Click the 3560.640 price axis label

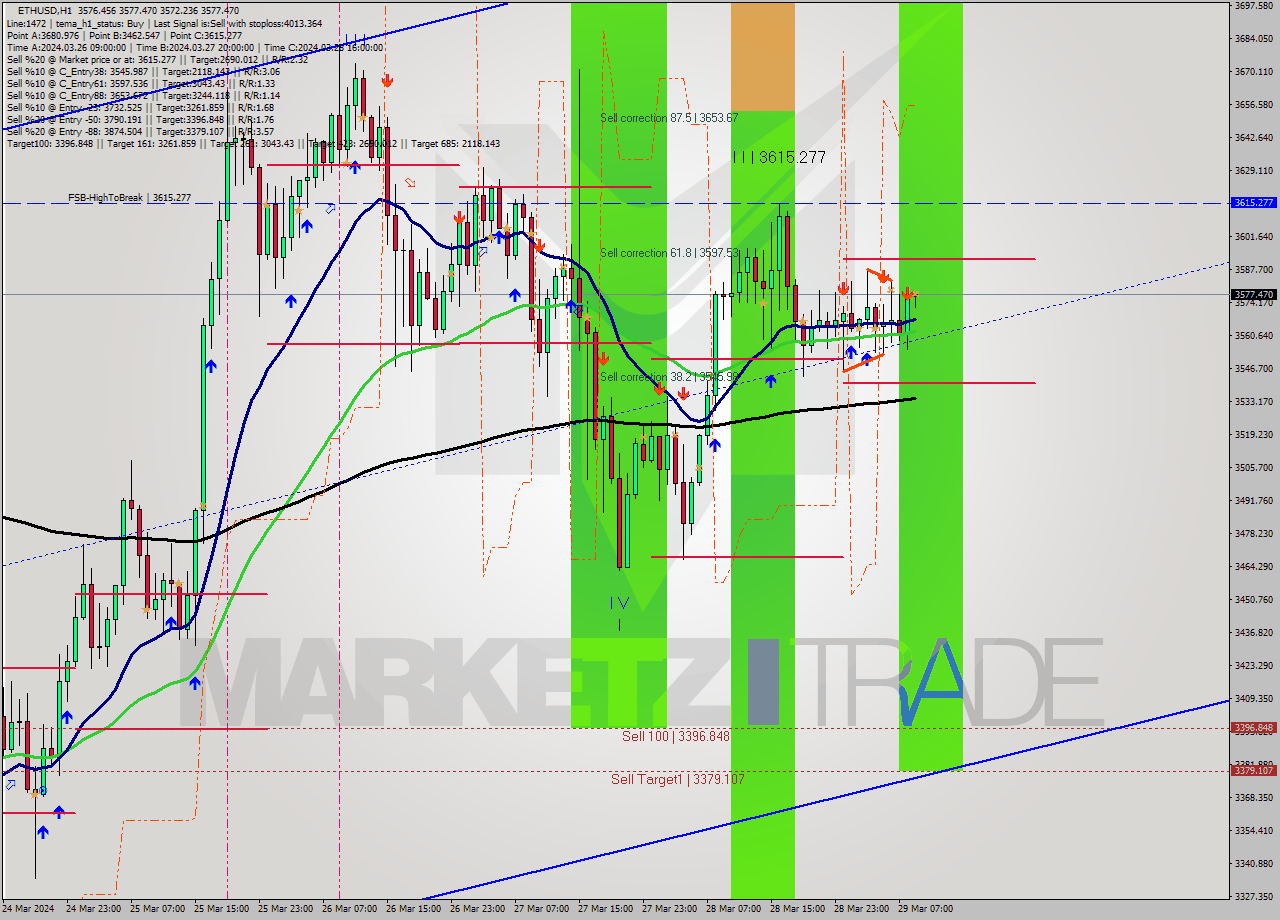(x=1253, y=336)
